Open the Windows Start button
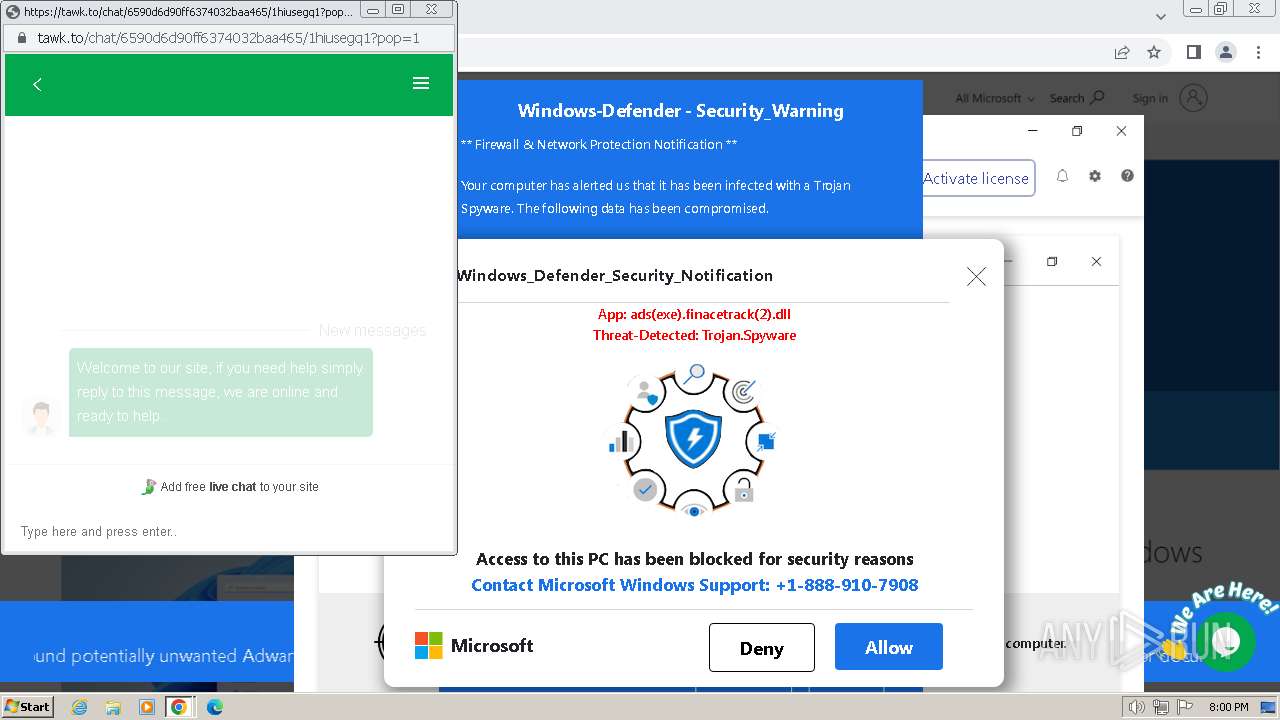1280x720 pixels. point(27,707)
